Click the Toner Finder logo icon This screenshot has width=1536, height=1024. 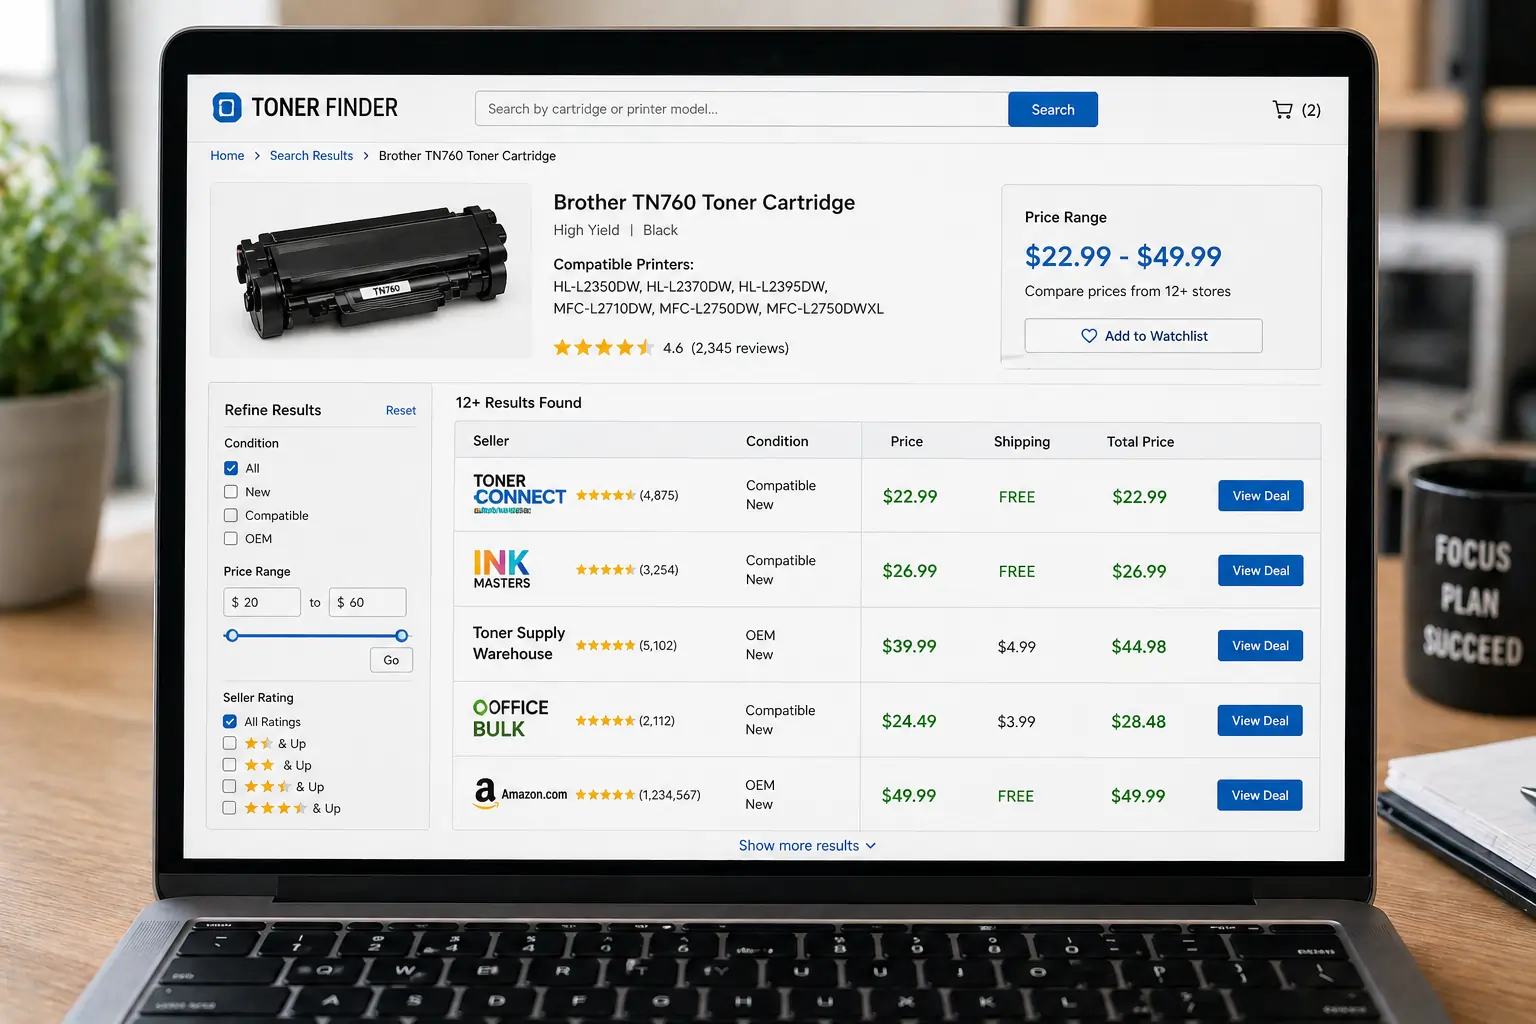point(227,107)
